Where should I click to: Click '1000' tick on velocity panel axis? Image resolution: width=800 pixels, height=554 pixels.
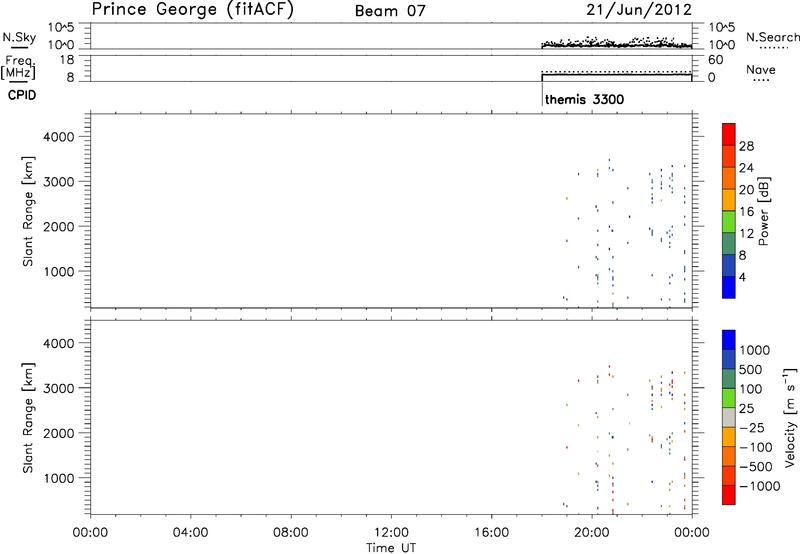(x=58, y=478)
